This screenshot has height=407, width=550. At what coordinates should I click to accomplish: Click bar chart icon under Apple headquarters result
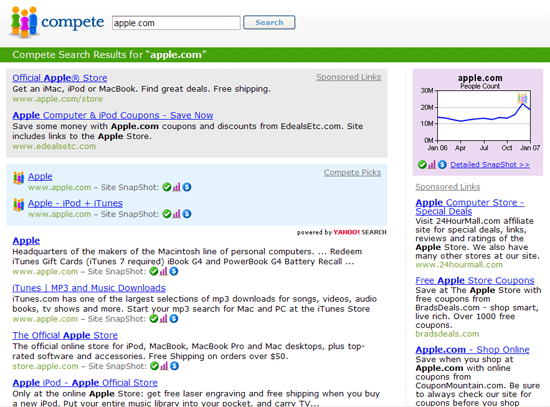click(x=163, y=271)
